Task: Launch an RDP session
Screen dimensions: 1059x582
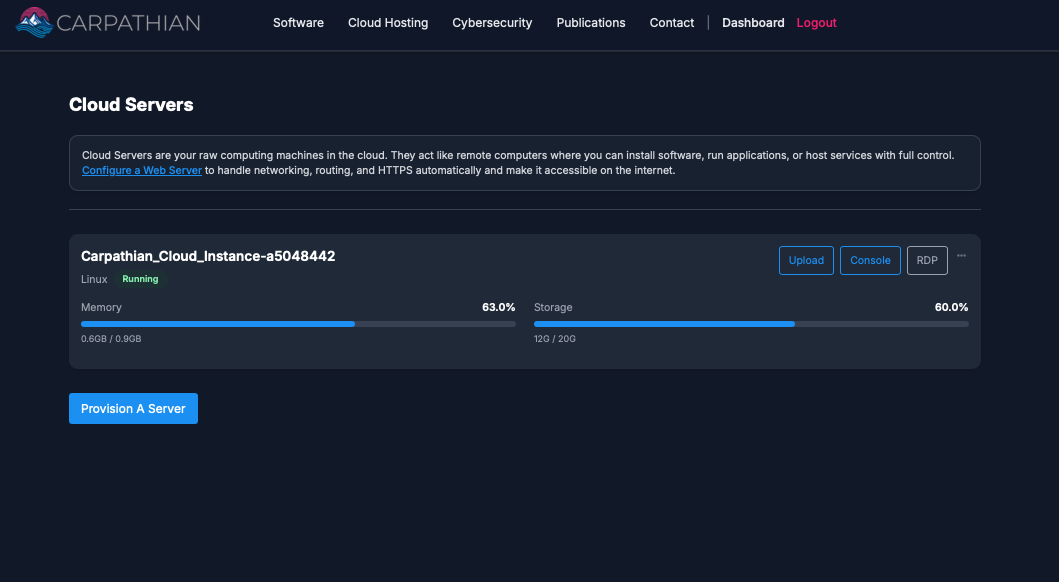Action: coord(926,260)
